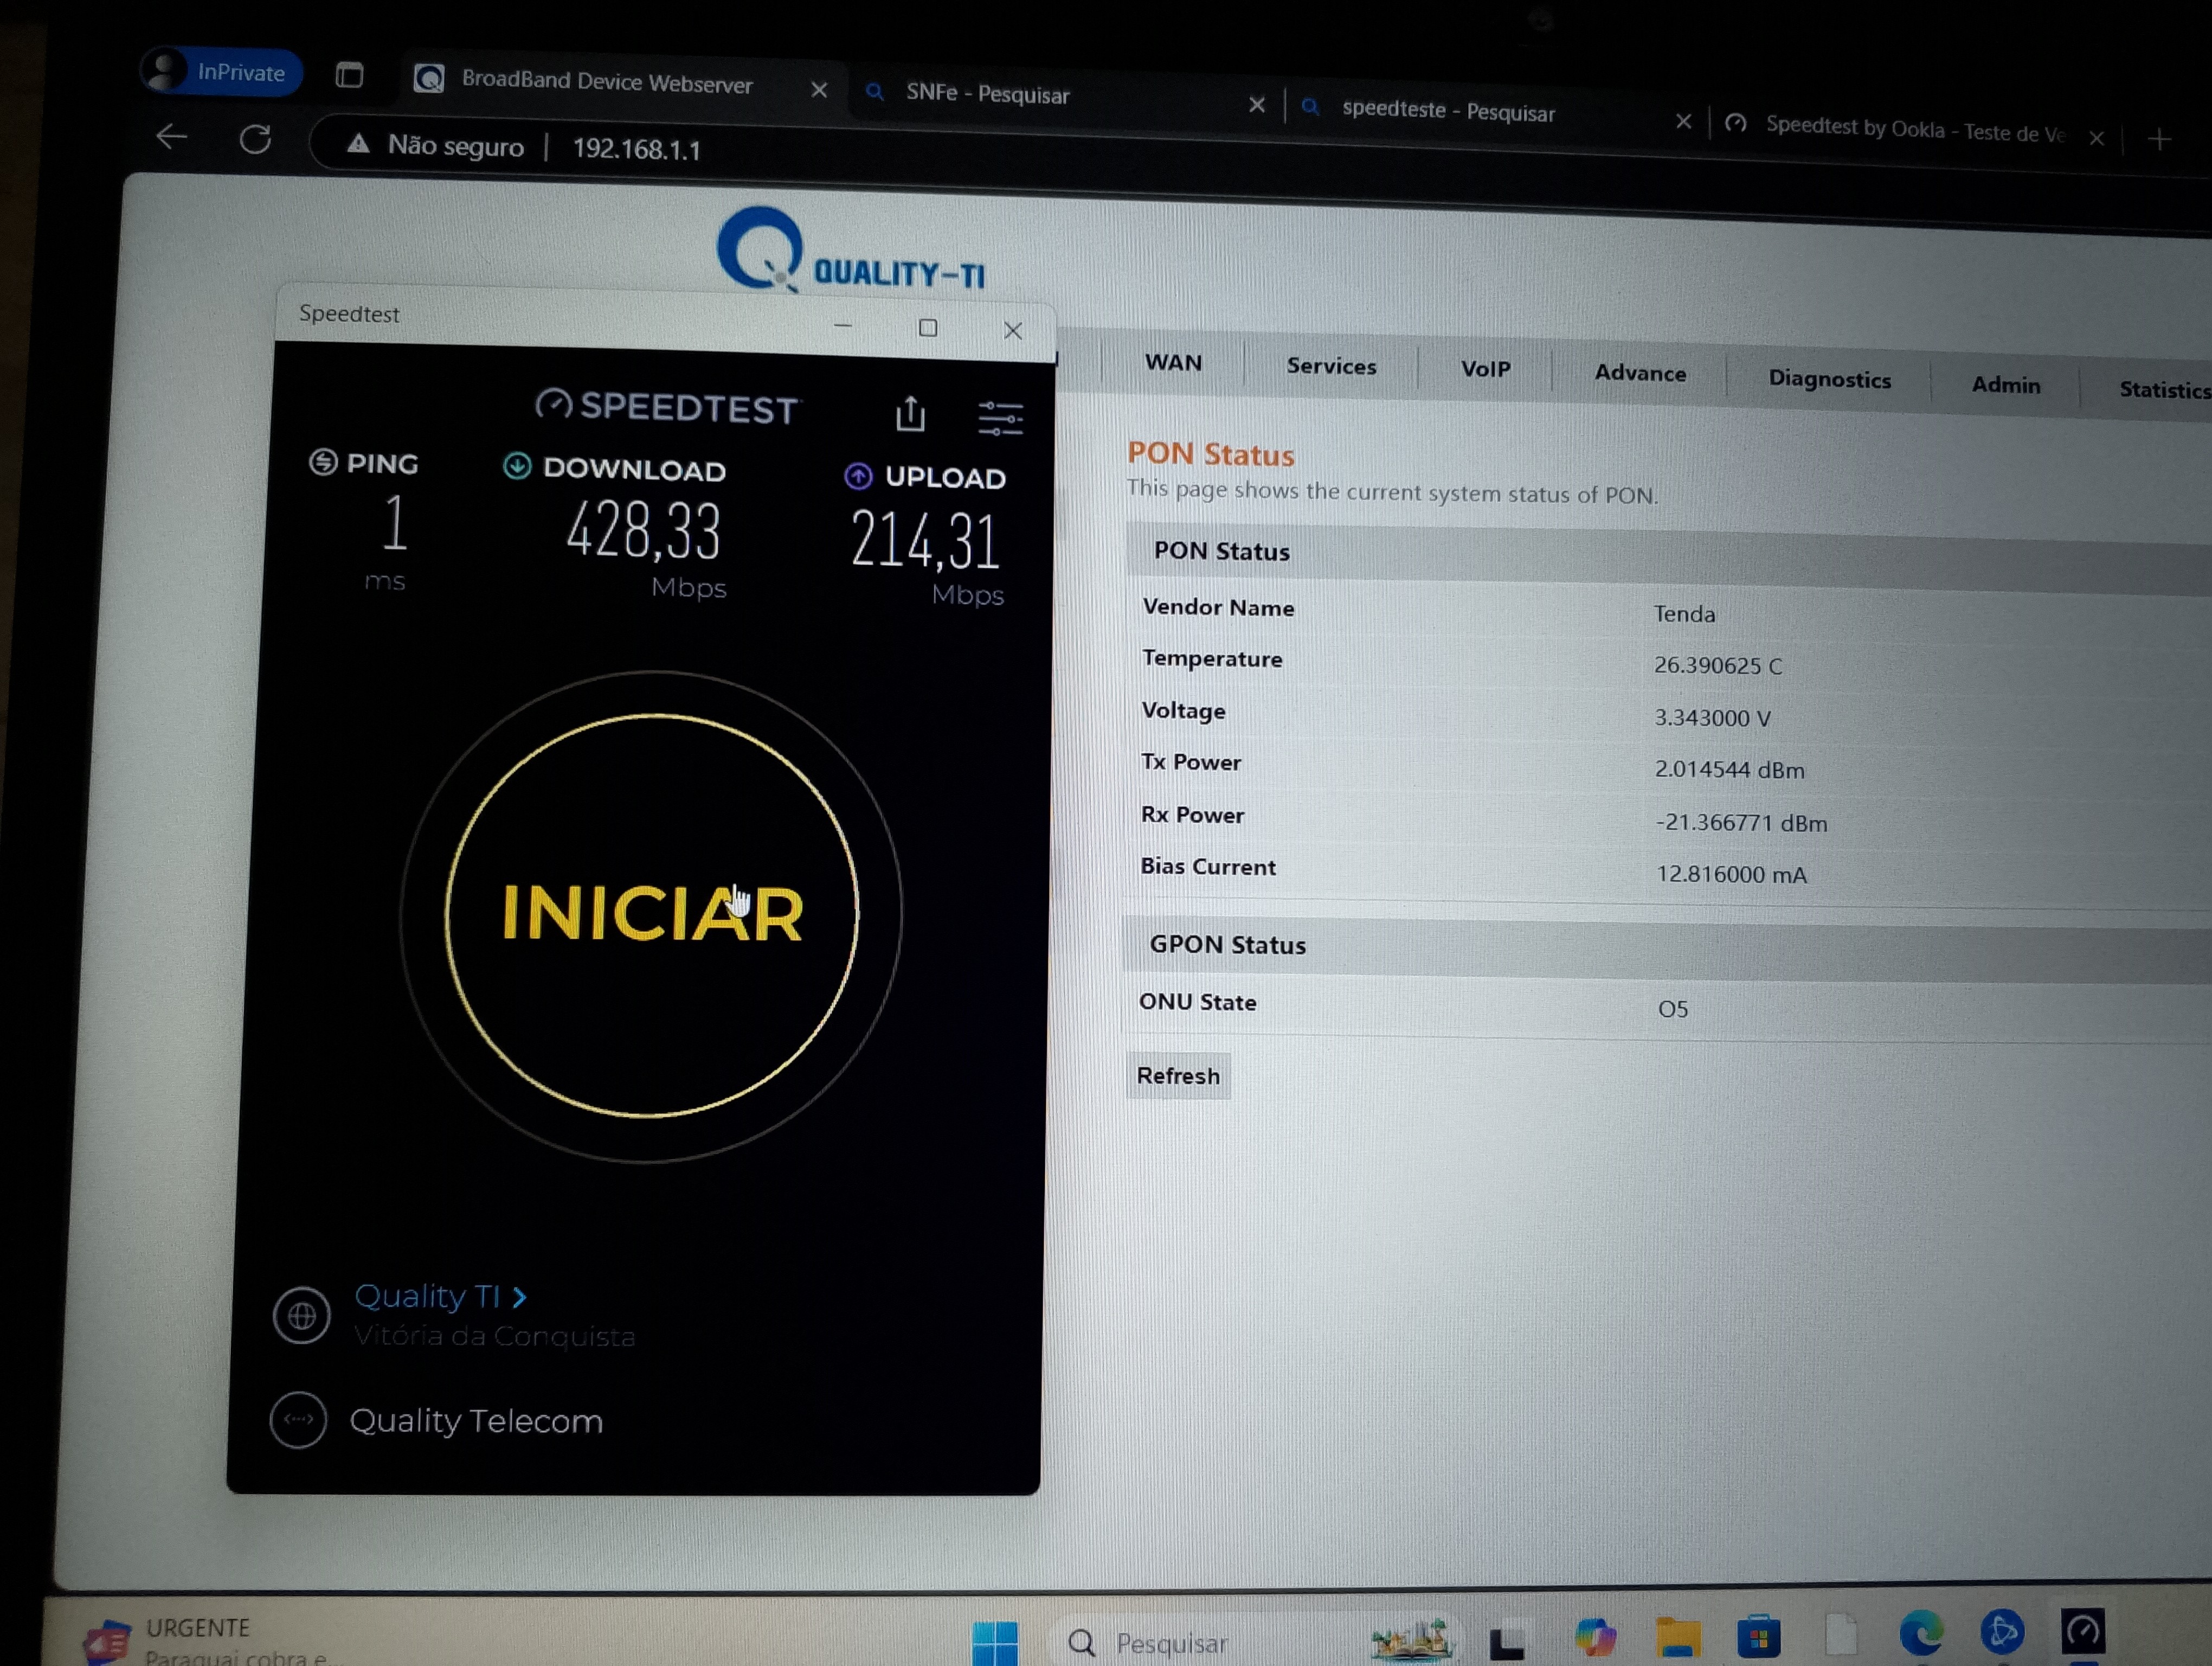Go back with browser arrow icon
Screen dimensions: 2212x1666
172,136
